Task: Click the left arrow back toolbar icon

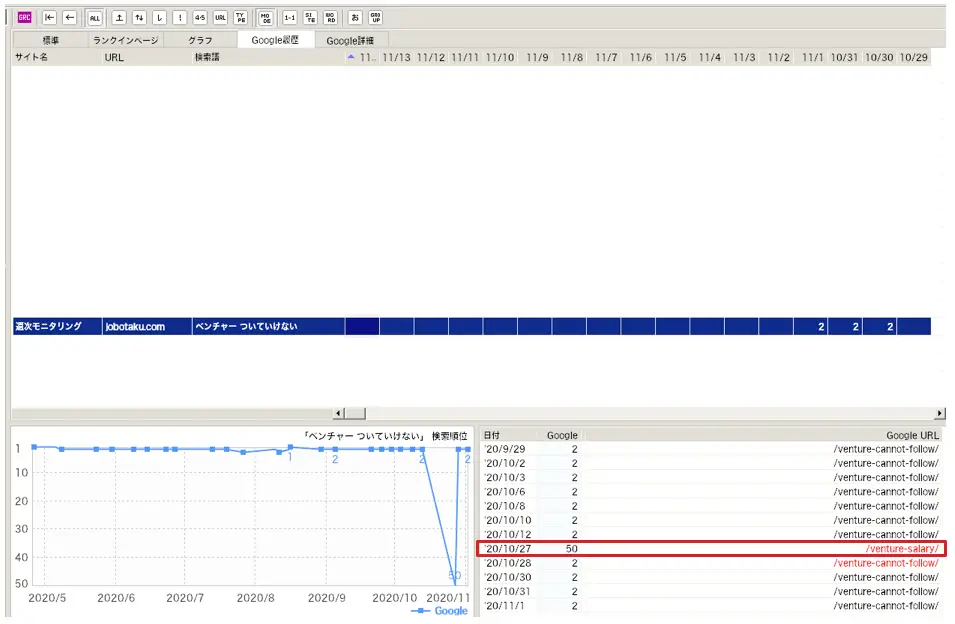Action: (x=70, y=17)
